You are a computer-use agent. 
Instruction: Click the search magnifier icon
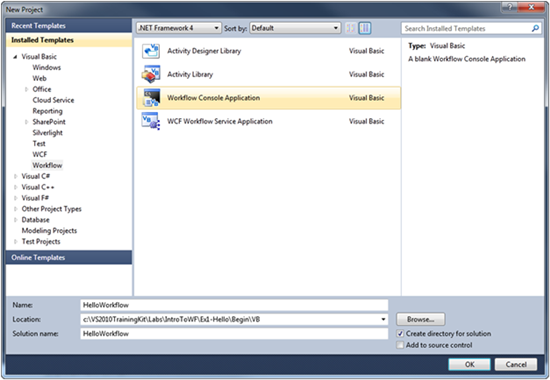coord(535,28)
